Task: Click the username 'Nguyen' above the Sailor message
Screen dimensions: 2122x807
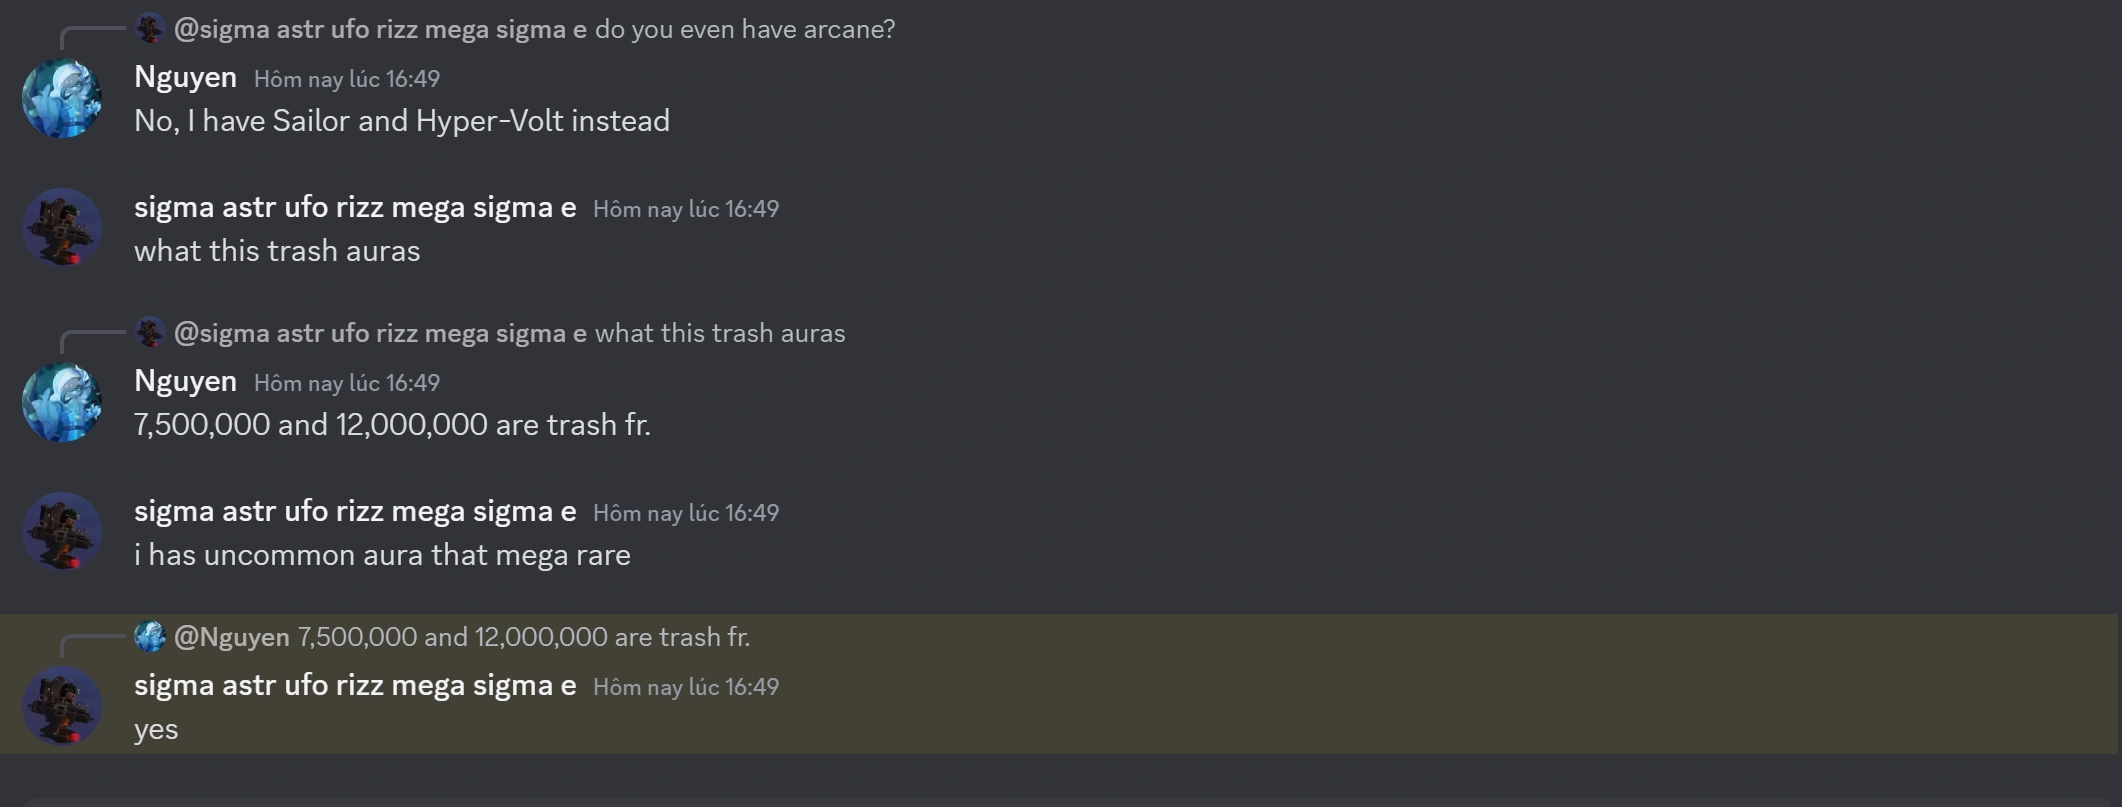Action: click(185, 77)
